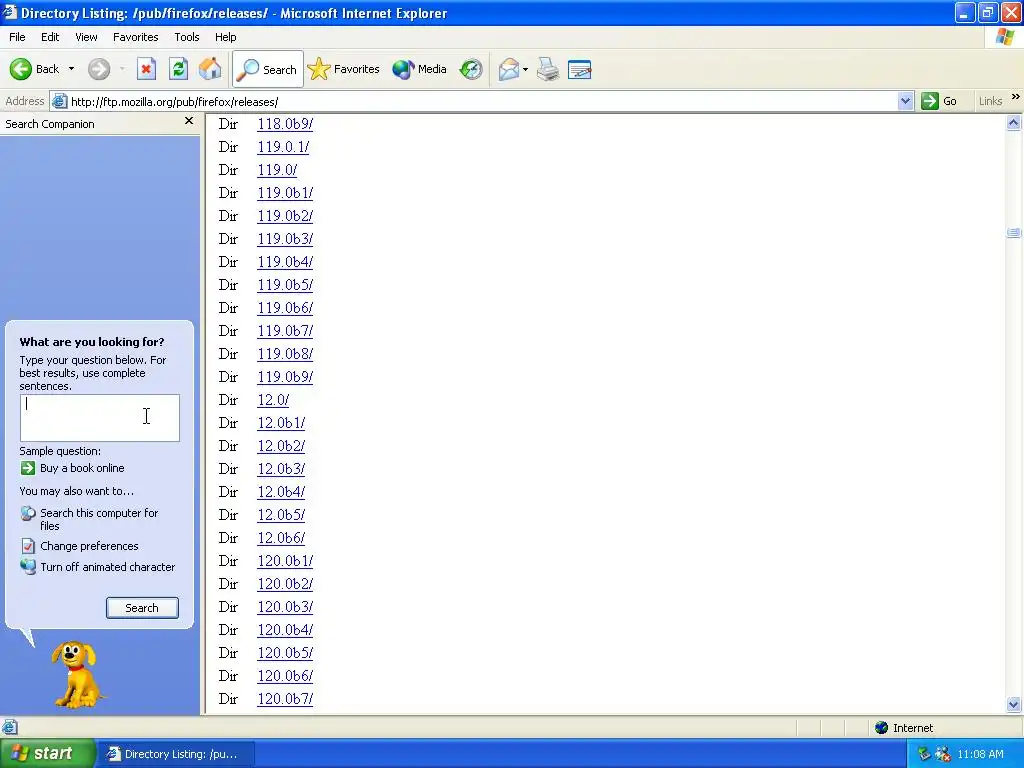Click the Buy a book online sample

click(x=82, y=468)
